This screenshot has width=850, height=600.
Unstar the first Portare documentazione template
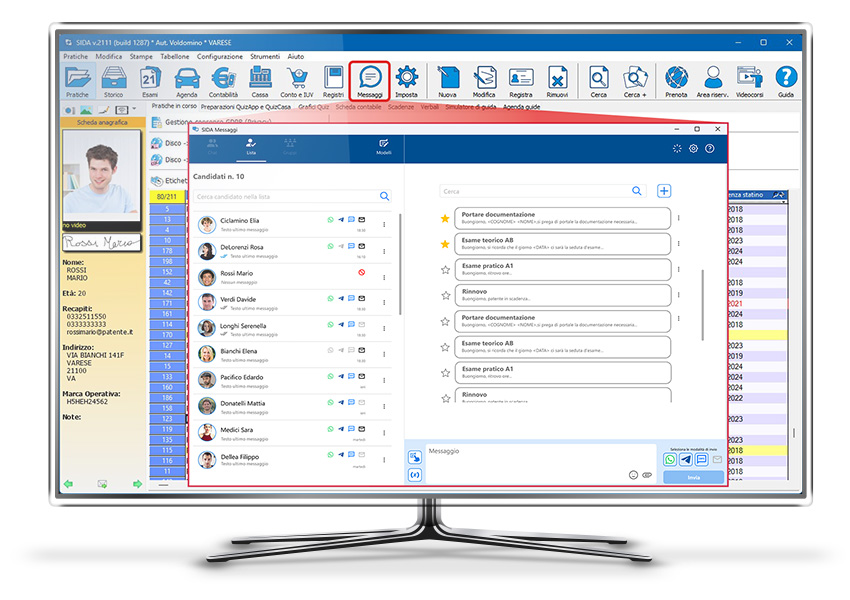pyautogui.click(x=445, y=218)
